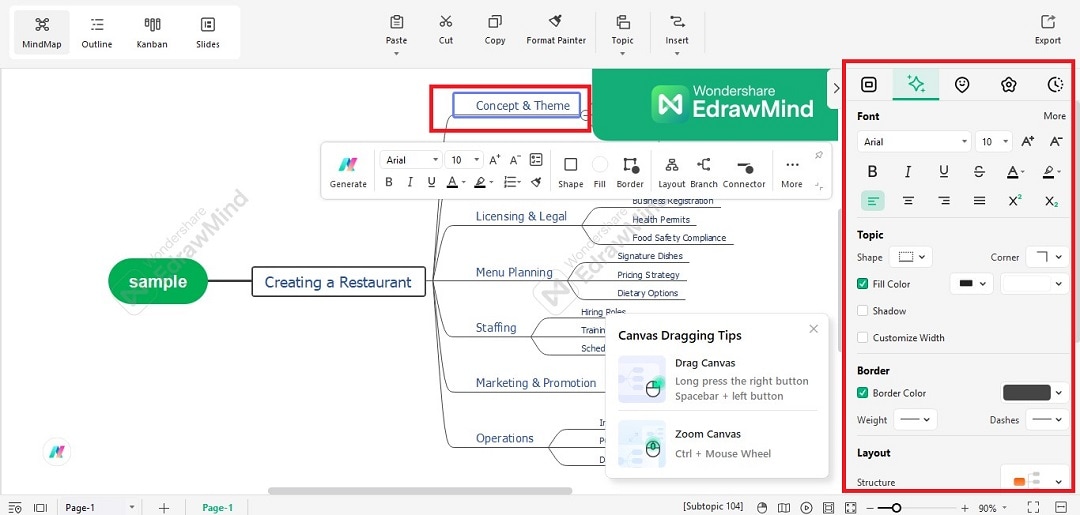Click More in floating toolbar
This screenshot has width=1080, height=515.
[792, 172]
